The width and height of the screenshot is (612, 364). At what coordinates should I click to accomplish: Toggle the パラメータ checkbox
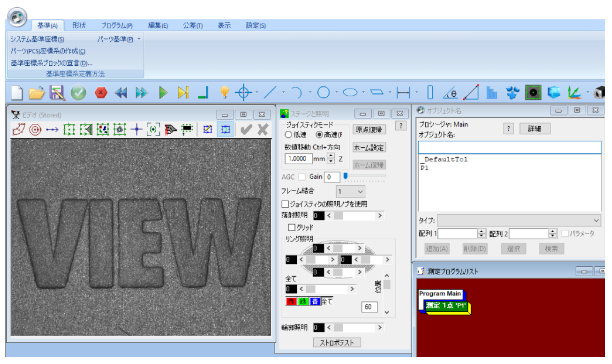click(x=565, y=233)
